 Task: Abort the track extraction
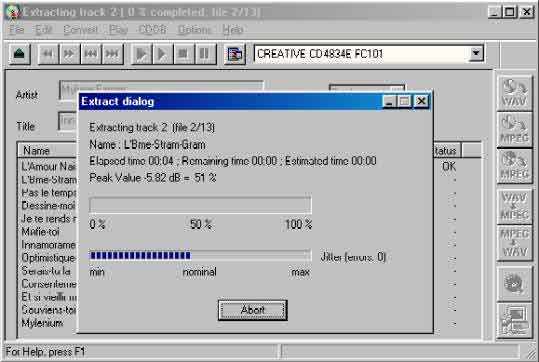tap(253, 310)
